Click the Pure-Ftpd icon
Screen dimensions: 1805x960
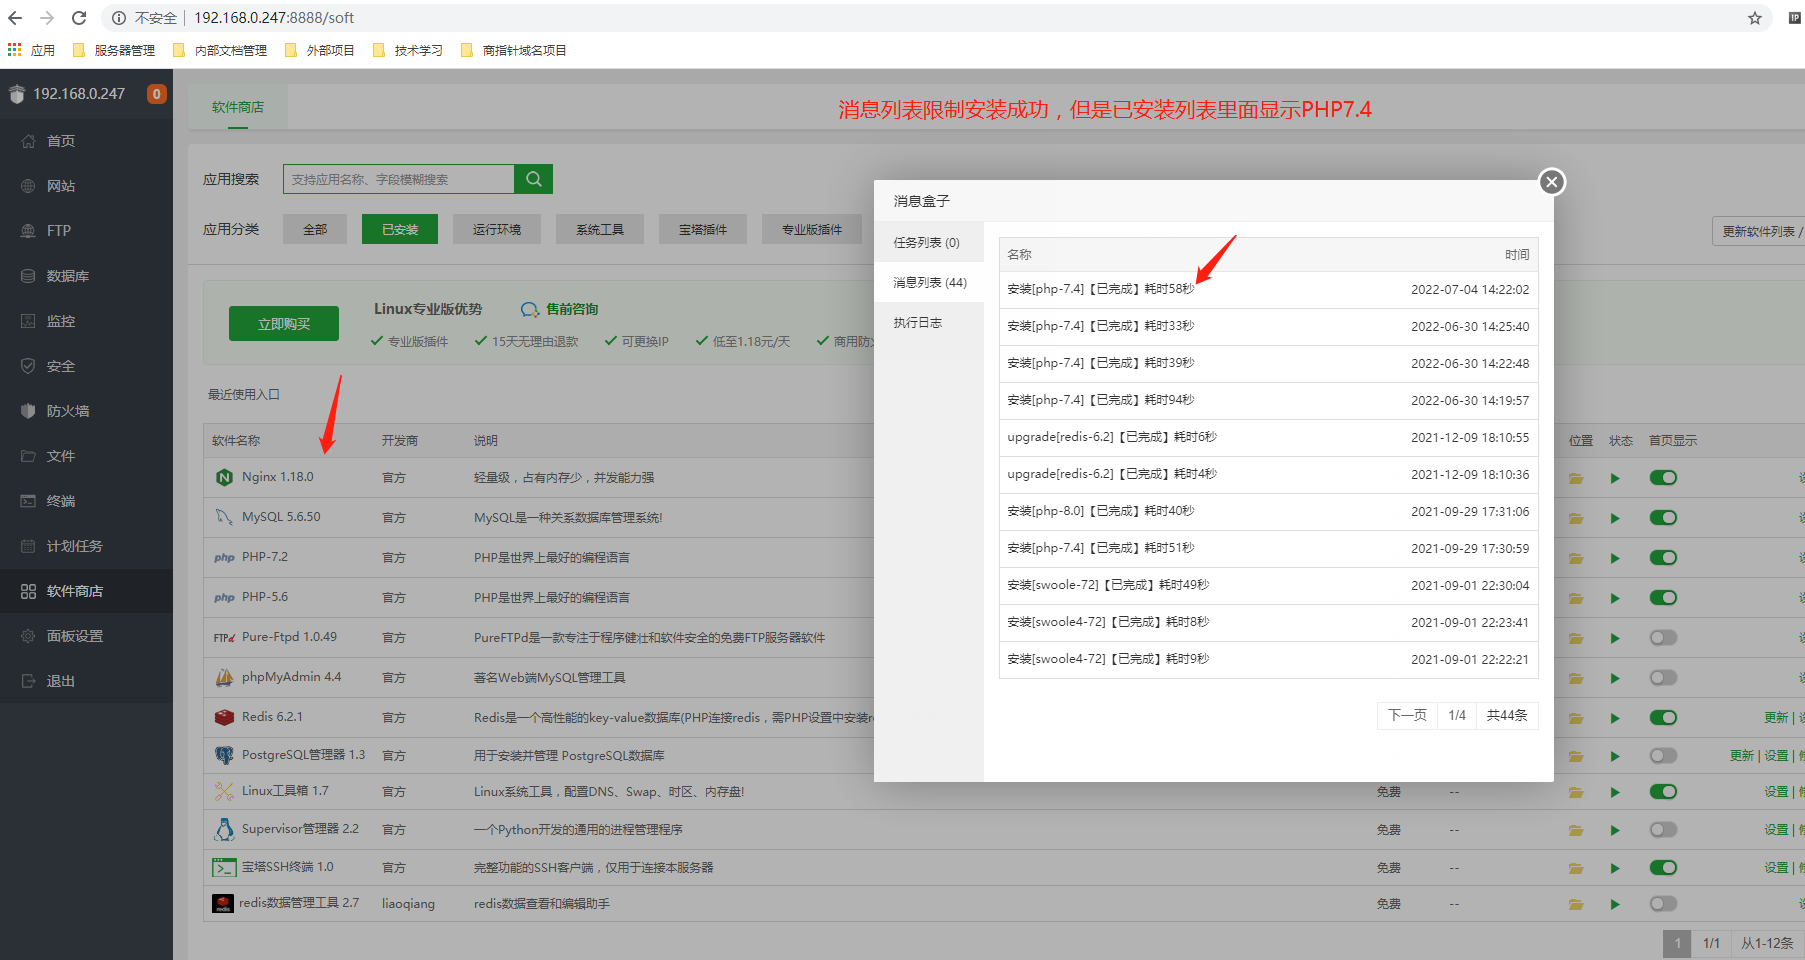(224, 638)
